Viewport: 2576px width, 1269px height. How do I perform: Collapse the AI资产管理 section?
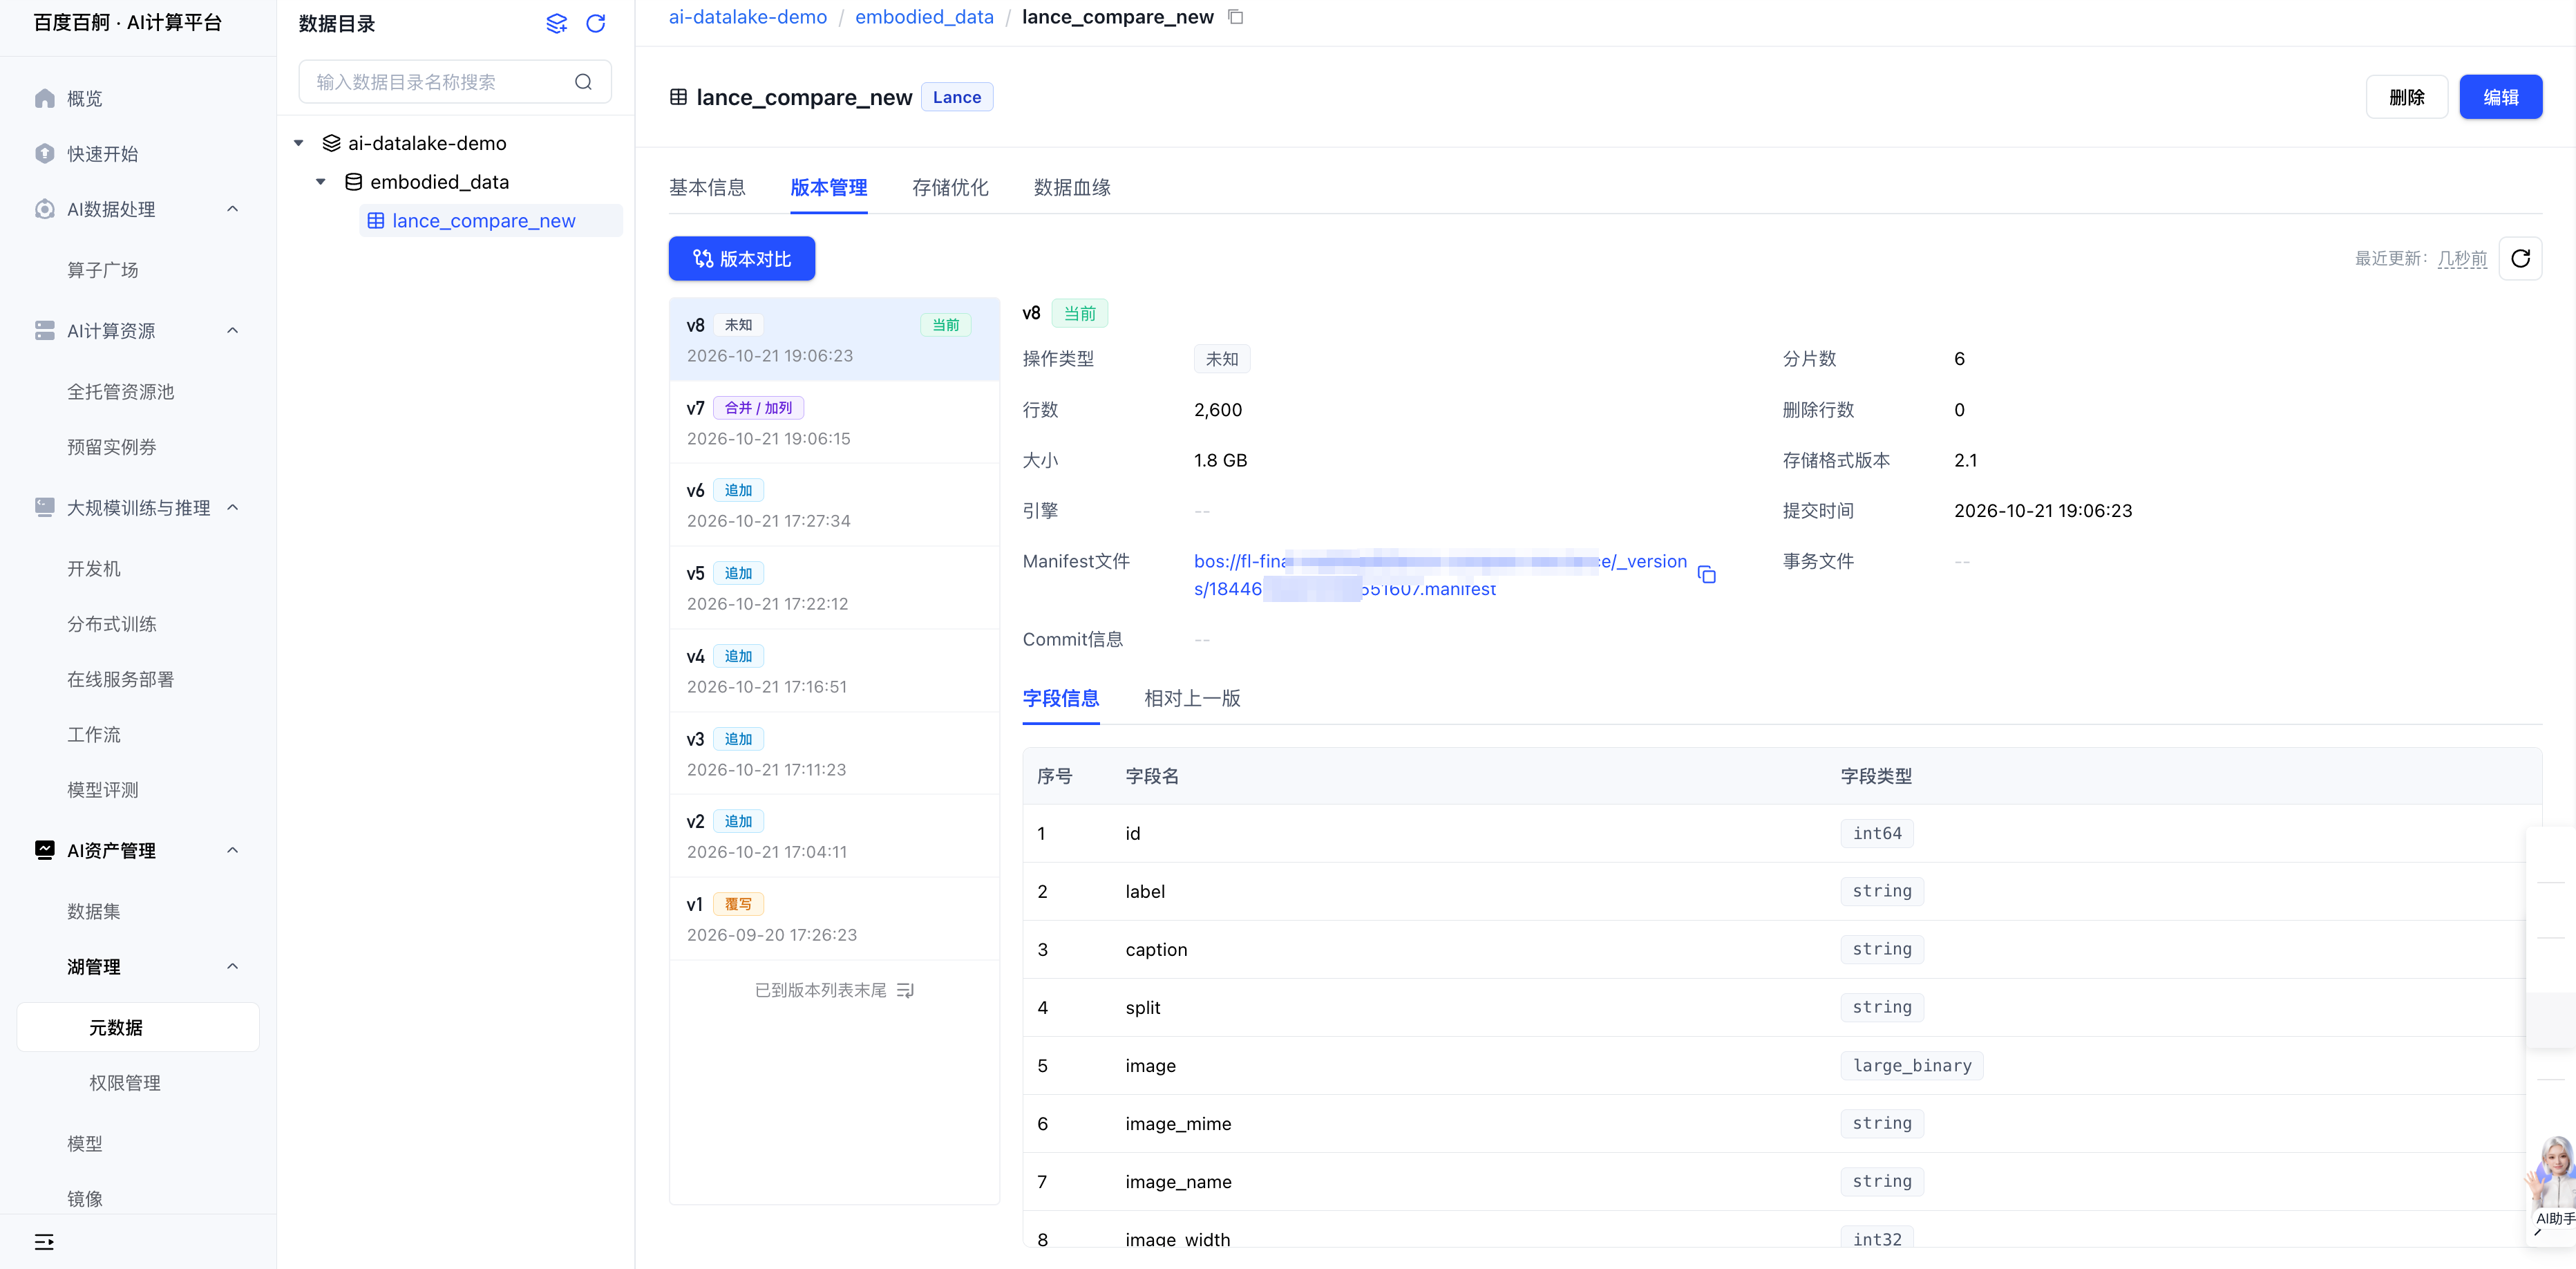(x=233, y=851)
